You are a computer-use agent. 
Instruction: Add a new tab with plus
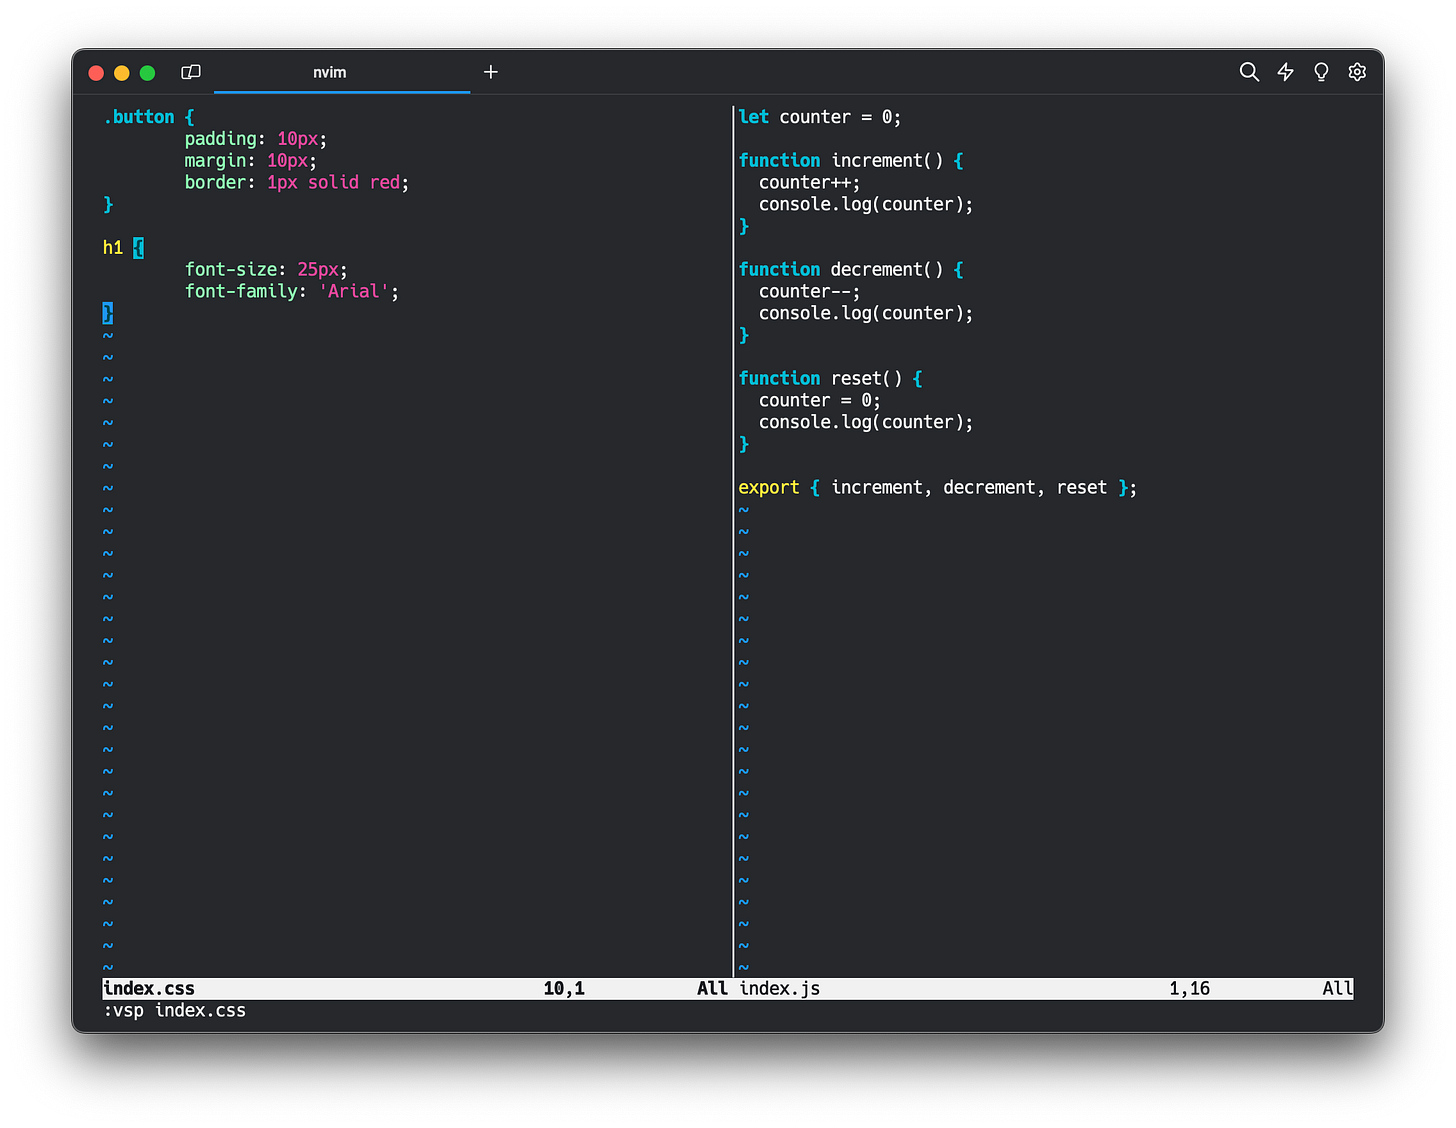click(491, 72)
